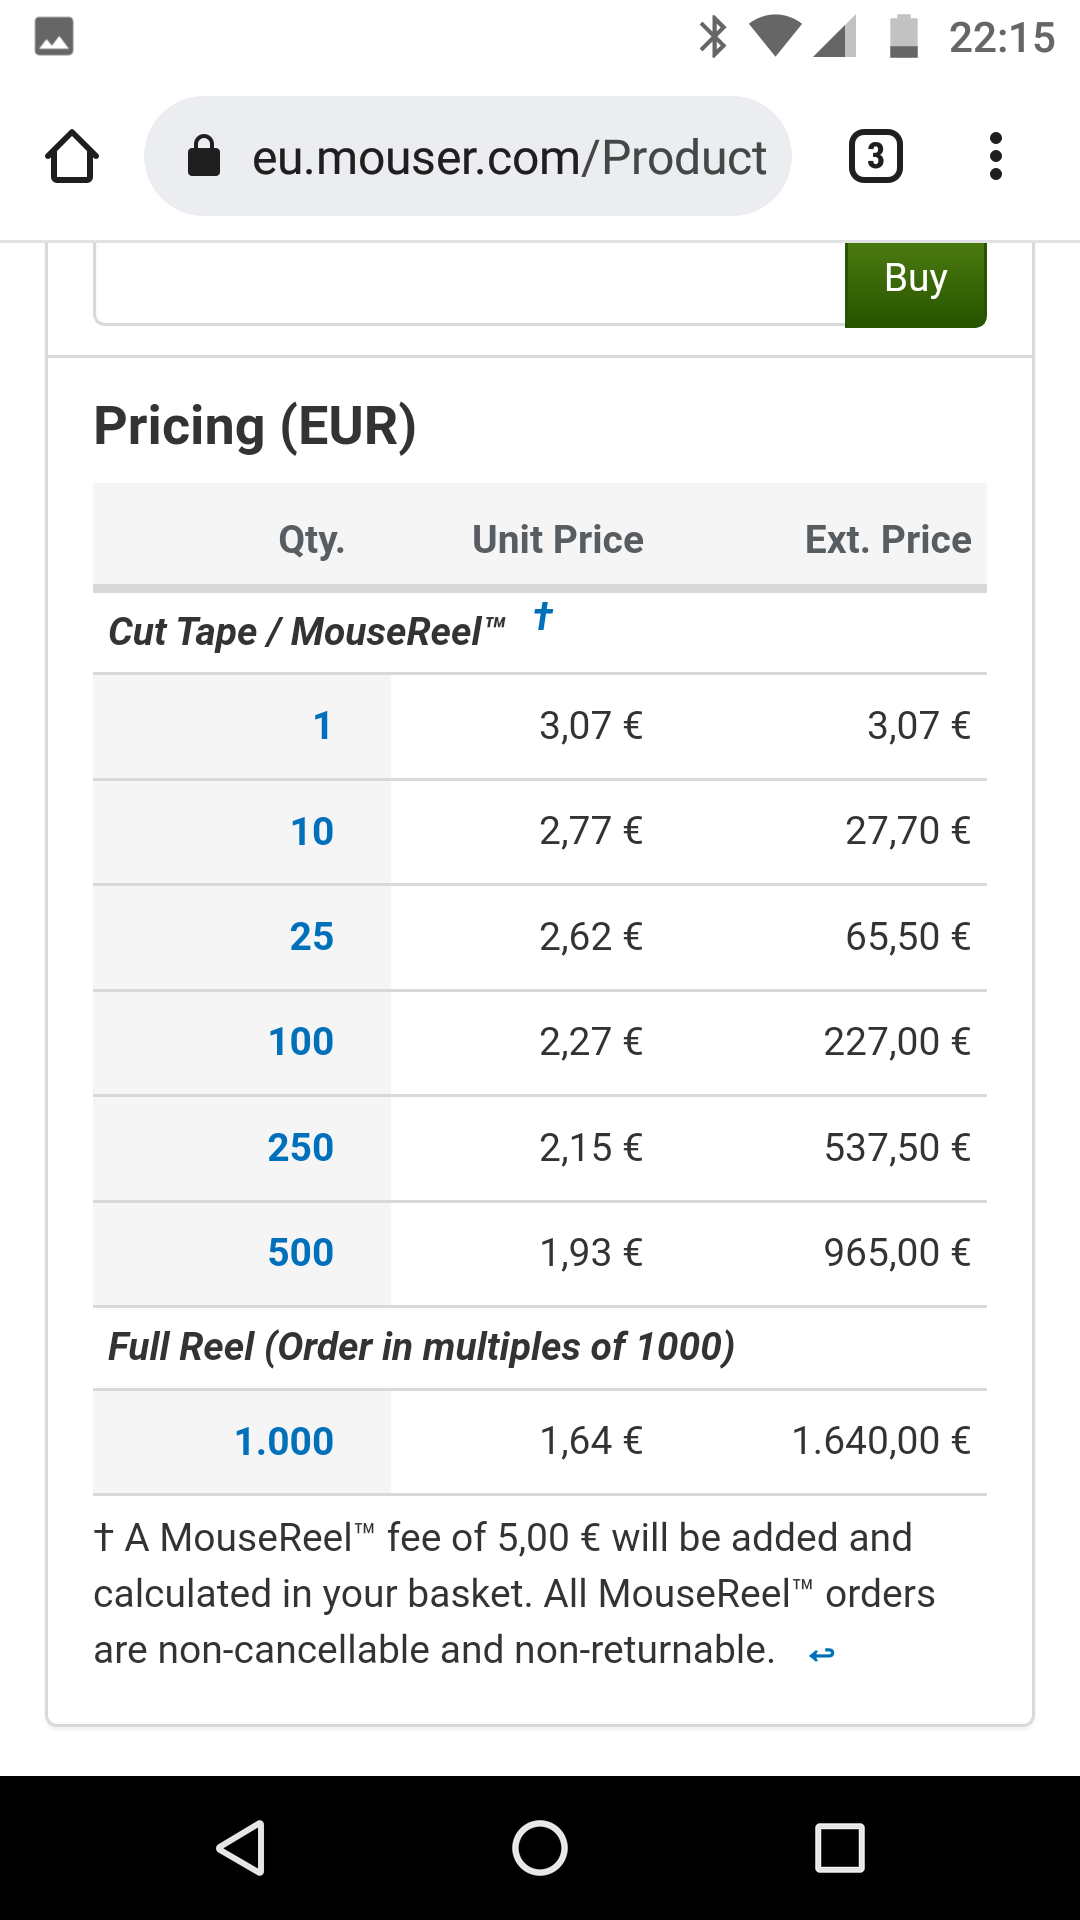The image size is (1080, 1920).
Task: Select quantity 10 price break
Action: click(x=312, y=832)
